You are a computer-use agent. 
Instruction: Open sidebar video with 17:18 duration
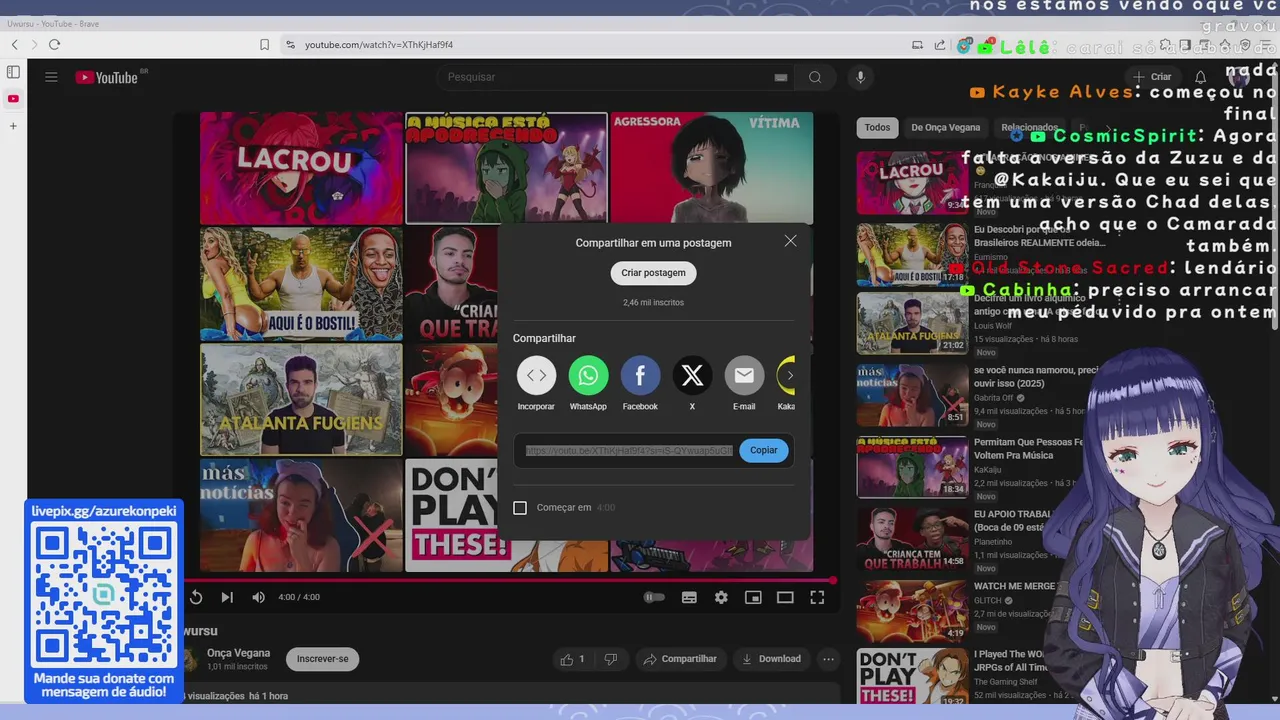click(x=912, y=254)
